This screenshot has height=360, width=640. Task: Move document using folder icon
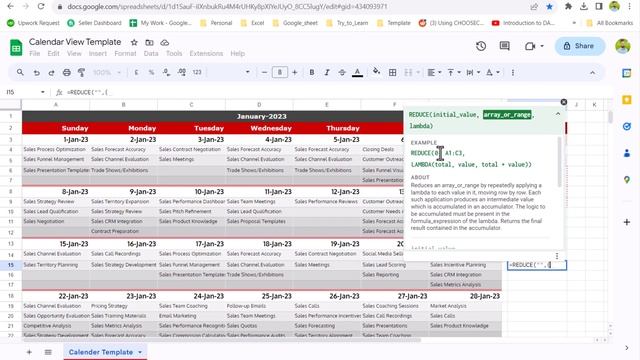click(149, 42)
